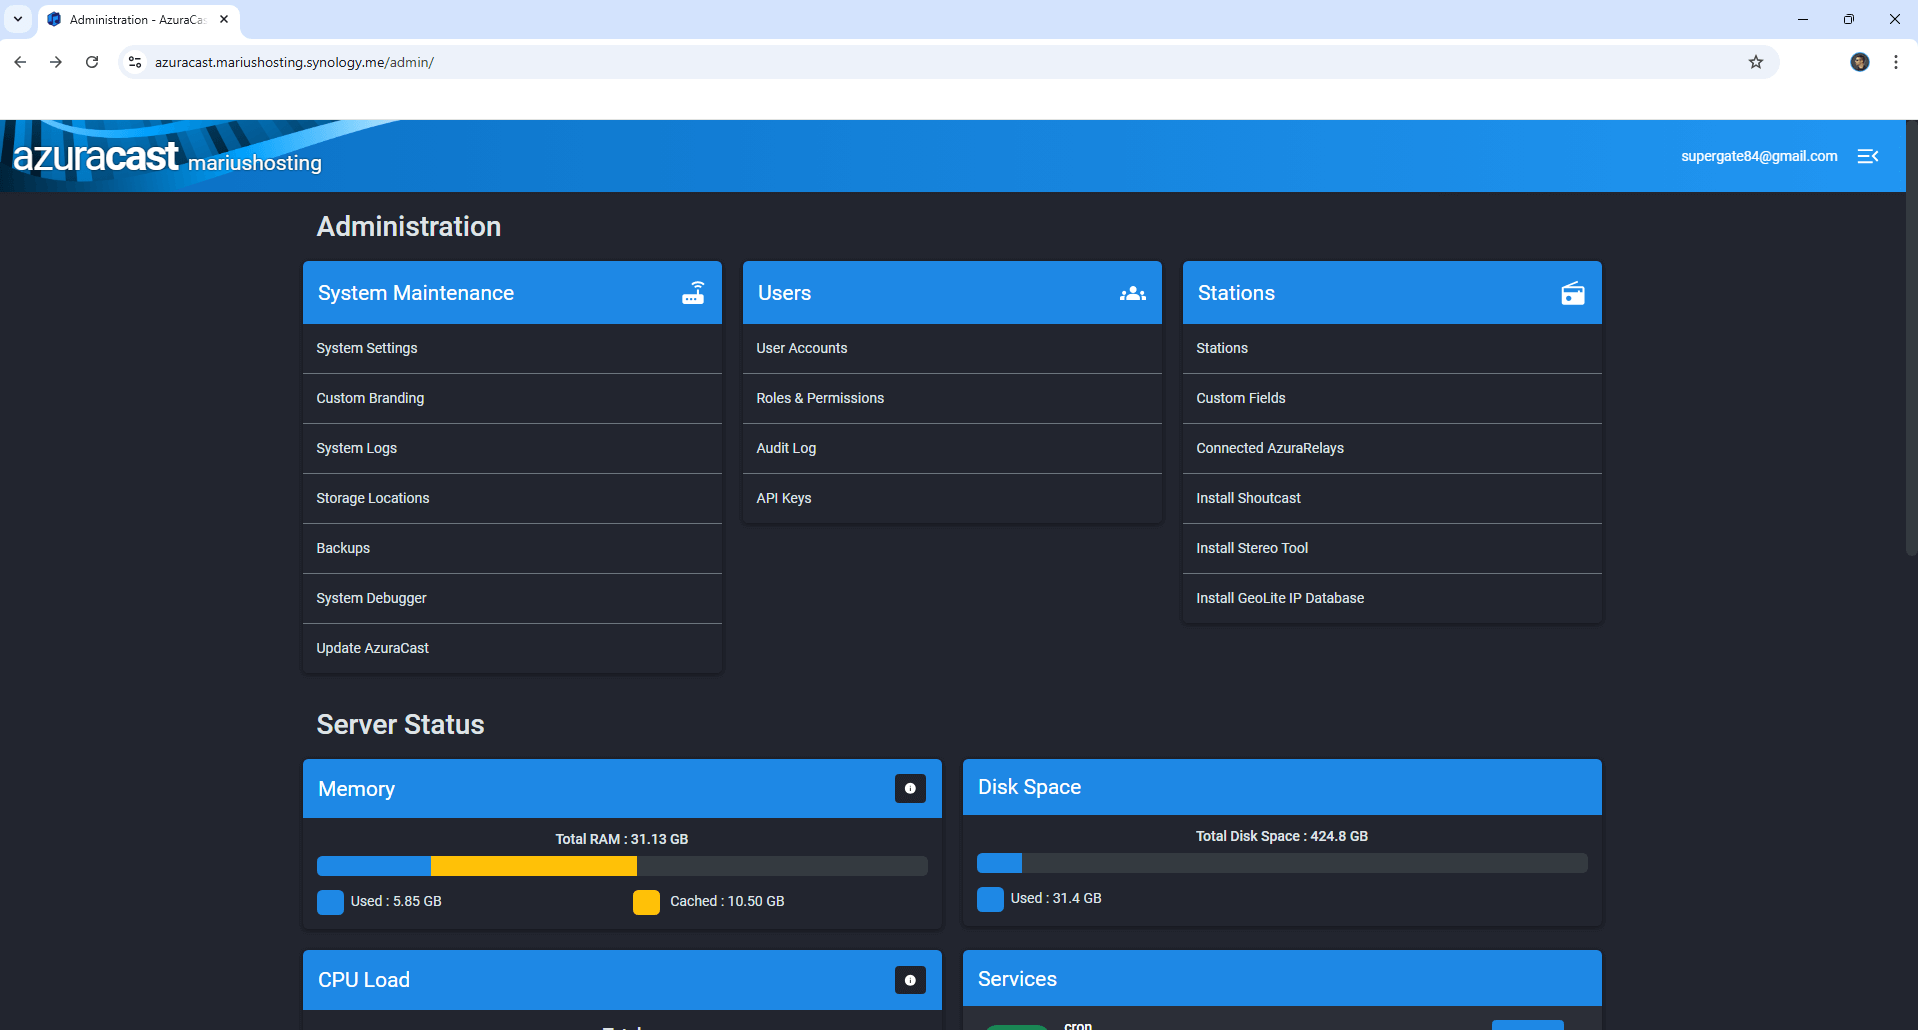The width and height of the screenshot is (1918, 1030).
Task: View site information icon in address bar
Action: 135,62
